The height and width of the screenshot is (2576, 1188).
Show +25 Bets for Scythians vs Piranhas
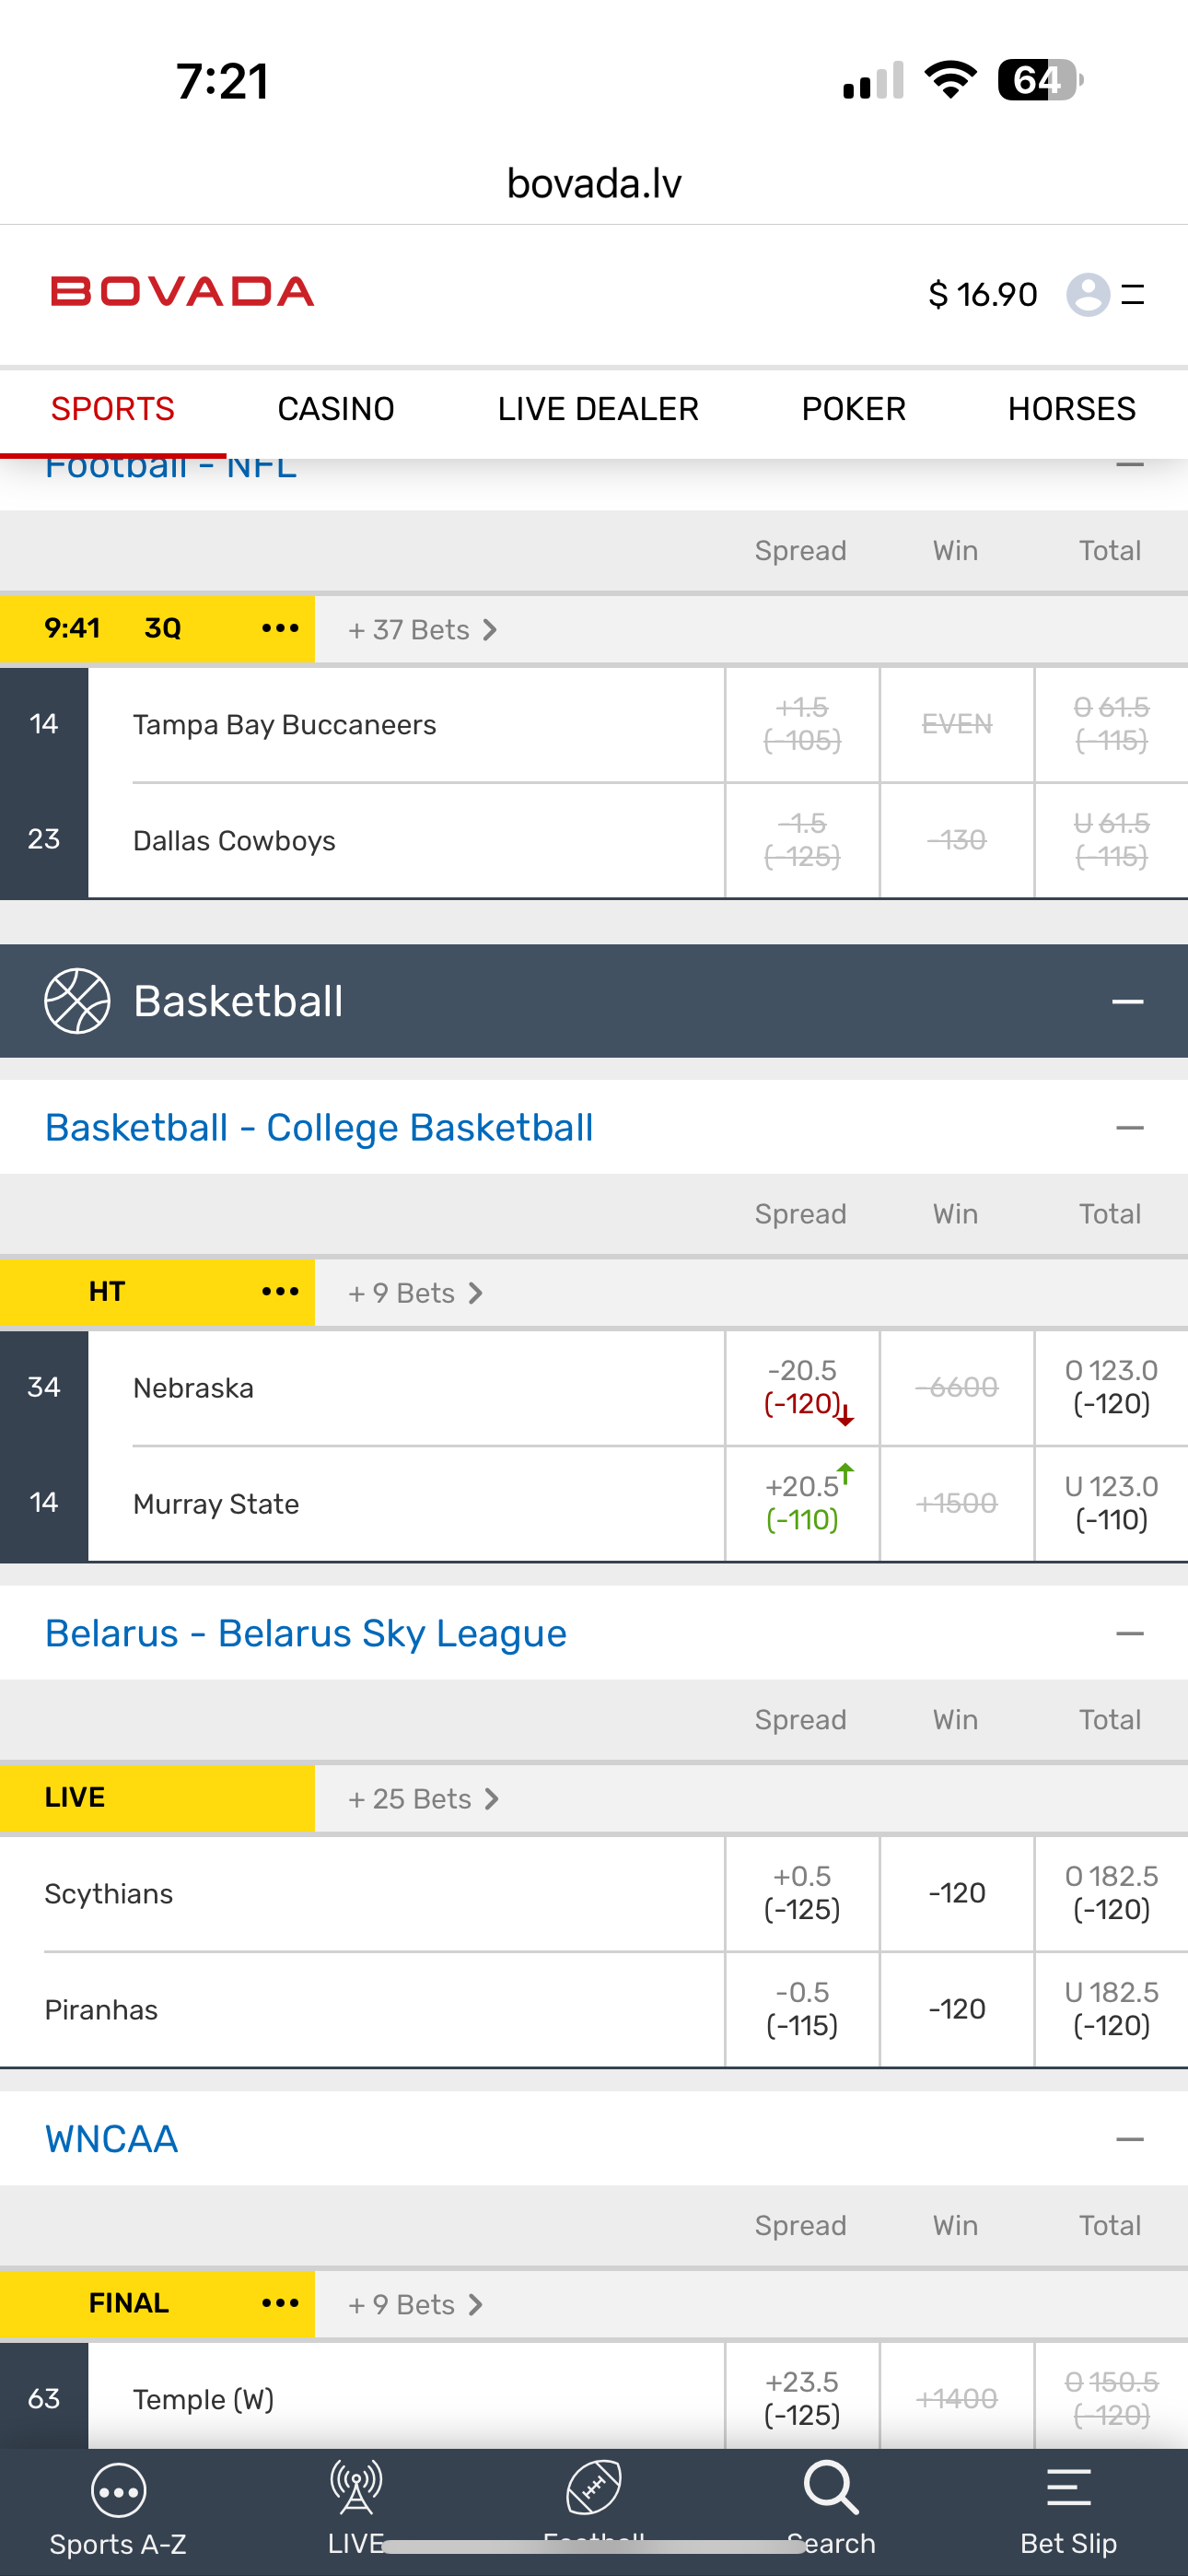(x=422, y=1799)
